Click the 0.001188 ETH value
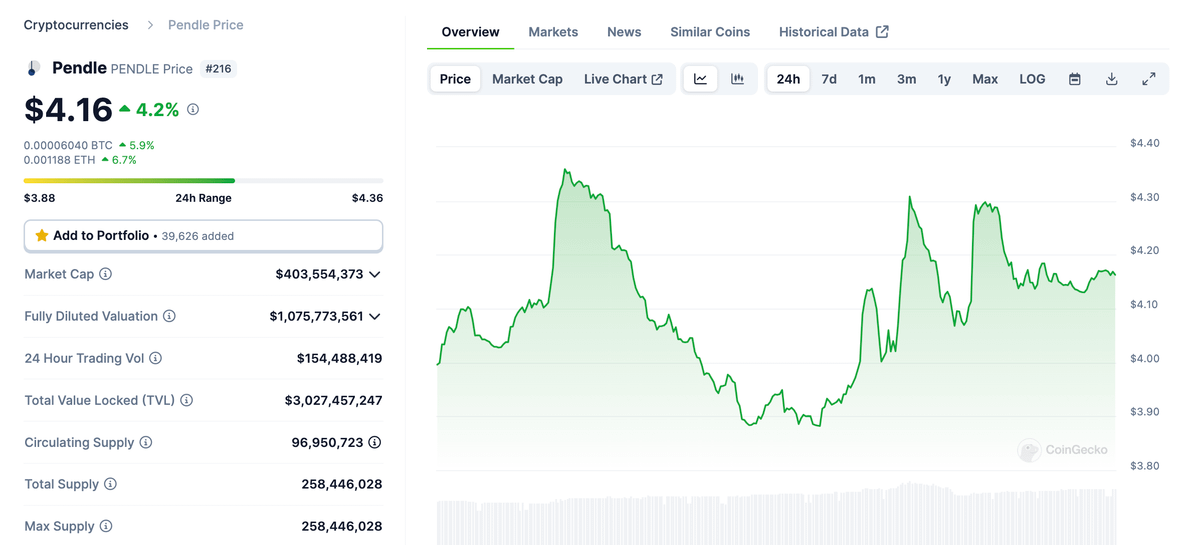1200x545 pixels. click(x=59, y=160)
